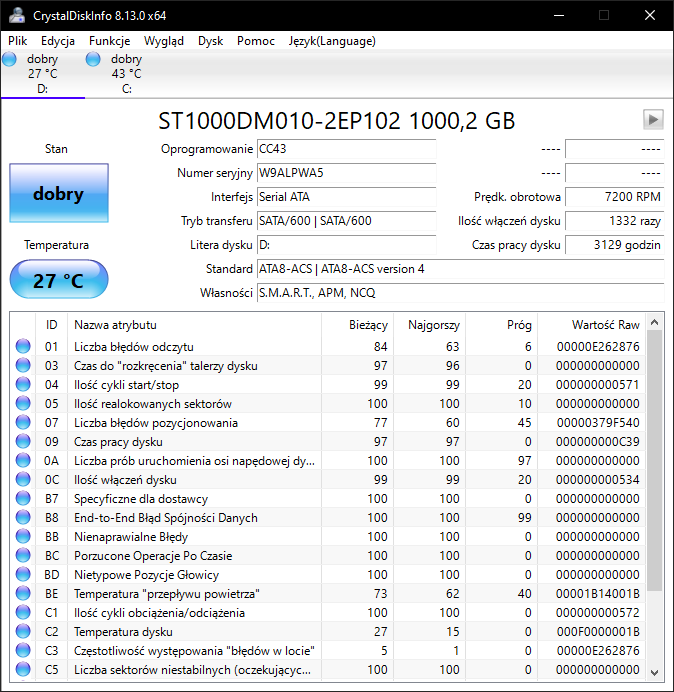
Task: Click the Interfejs field Serial ATA
Action: pyautogui.click(x=346, y=197)
